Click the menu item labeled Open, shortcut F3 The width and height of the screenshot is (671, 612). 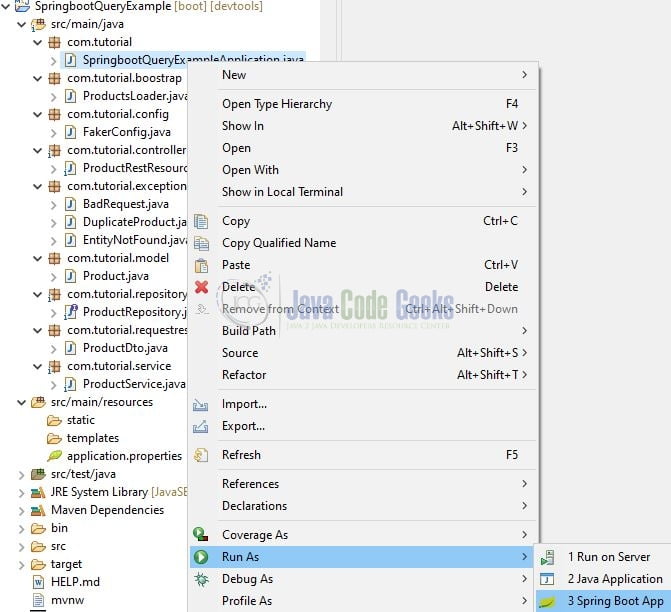pos(364,148)
